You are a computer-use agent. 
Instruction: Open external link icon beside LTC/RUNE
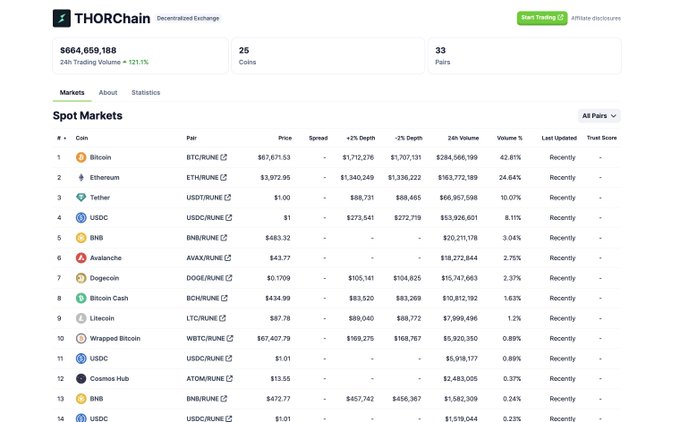(222, 318)
